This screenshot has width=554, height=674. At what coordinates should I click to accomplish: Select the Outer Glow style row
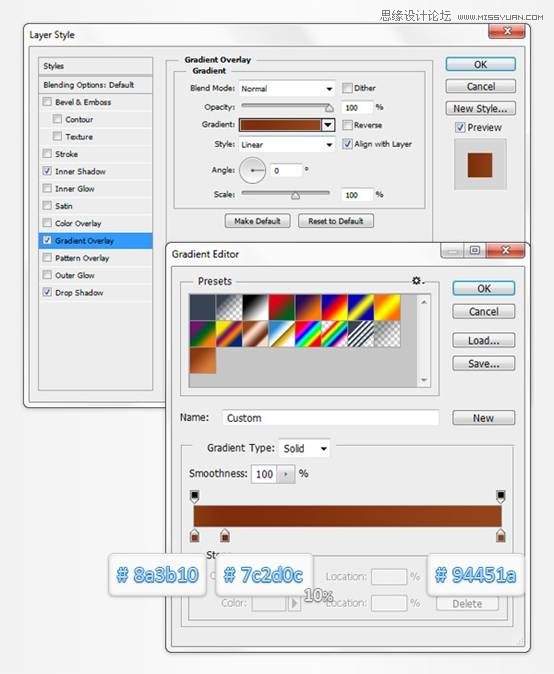pyautogui.click(x=95, y=275)
